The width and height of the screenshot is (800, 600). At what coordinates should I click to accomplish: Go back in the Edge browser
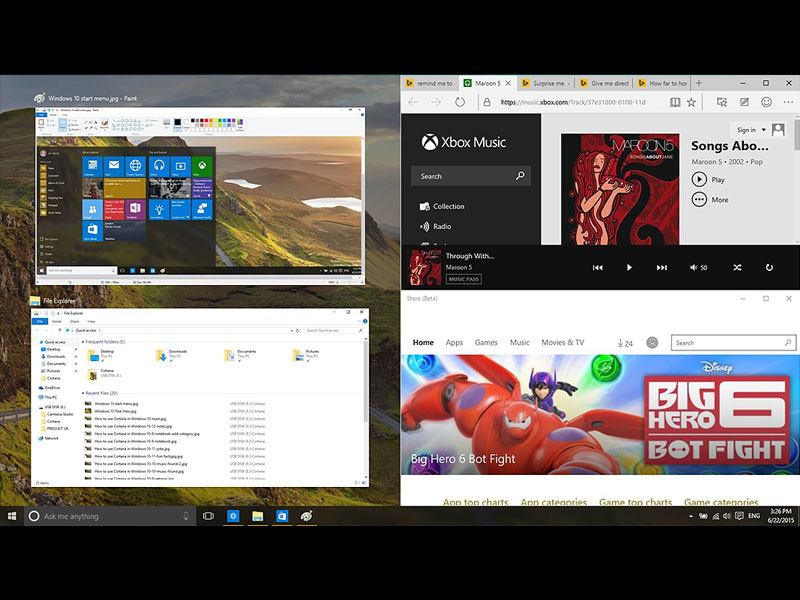(x=413, y=102)
